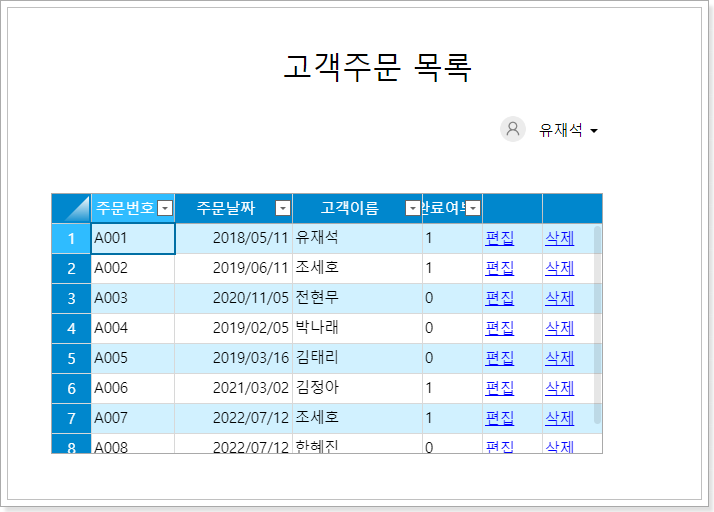
Task: Select the date cell 2019/03/16
Action: pos(233,358)
